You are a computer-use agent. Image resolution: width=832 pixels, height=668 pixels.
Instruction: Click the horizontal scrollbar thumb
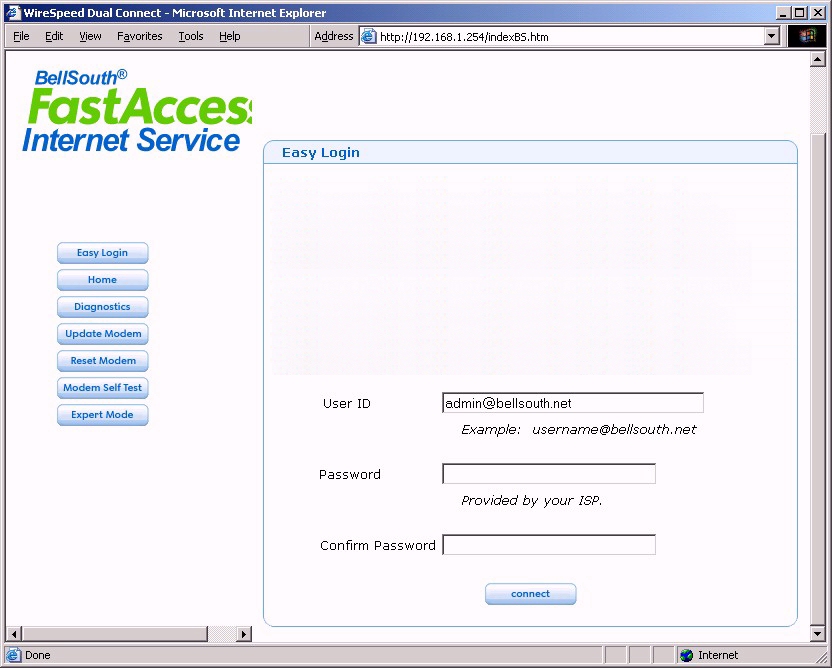(115, 634)
